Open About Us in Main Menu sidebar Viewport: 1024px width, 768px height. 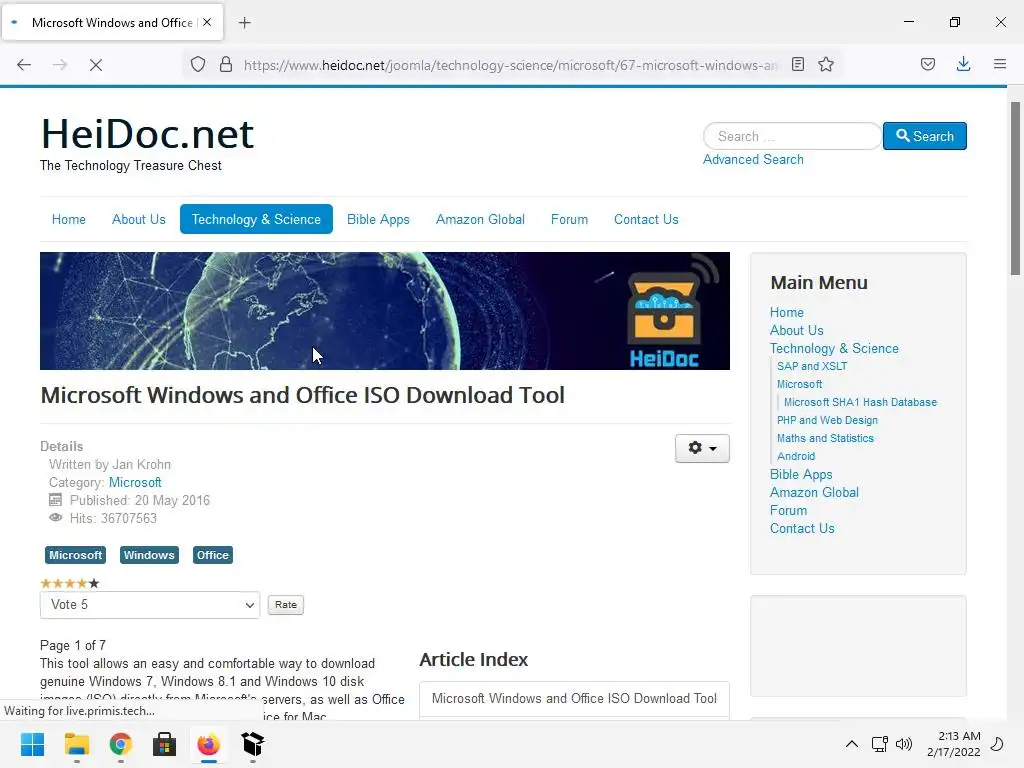click(x=797, y=330)
